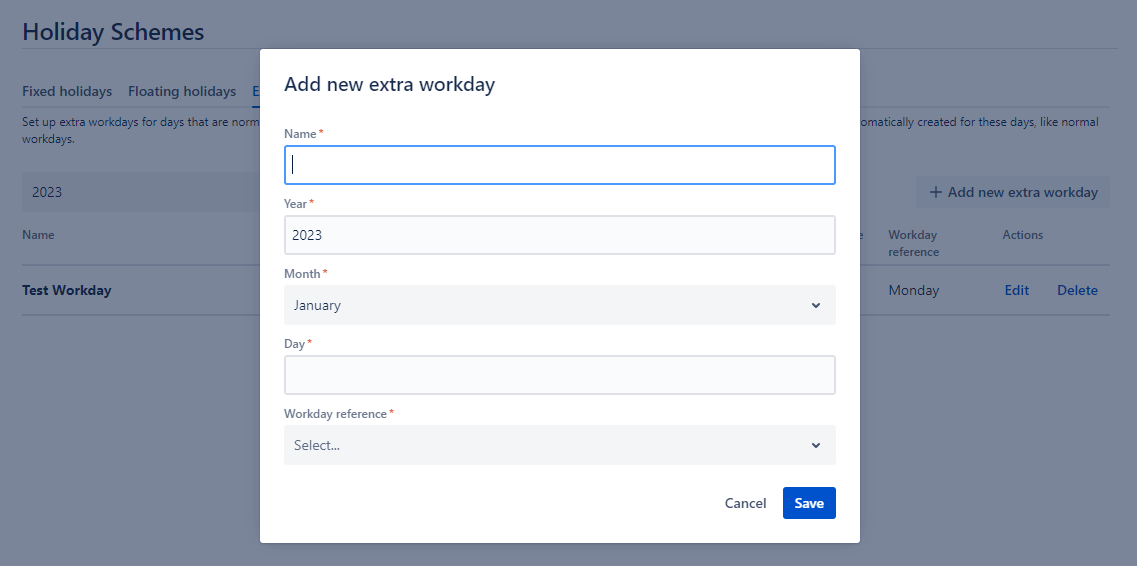Viewport: 1137px width, 566px height.
Task: Switch to the Fixed holidays tab
Action: click(x=67, y=91)
